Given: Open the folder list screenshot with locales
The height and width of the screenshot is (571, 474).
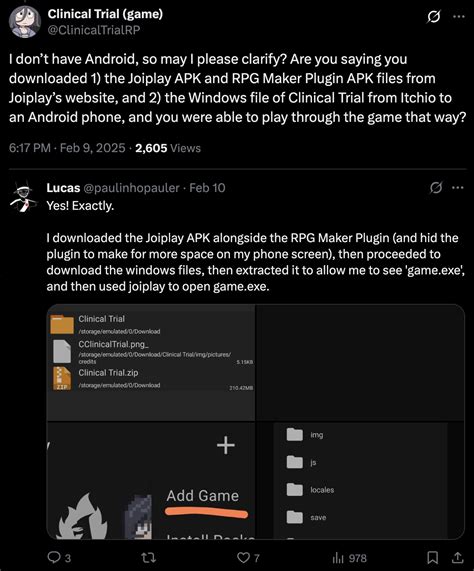Looking at the screenshot, I should [x=360, y=480].
